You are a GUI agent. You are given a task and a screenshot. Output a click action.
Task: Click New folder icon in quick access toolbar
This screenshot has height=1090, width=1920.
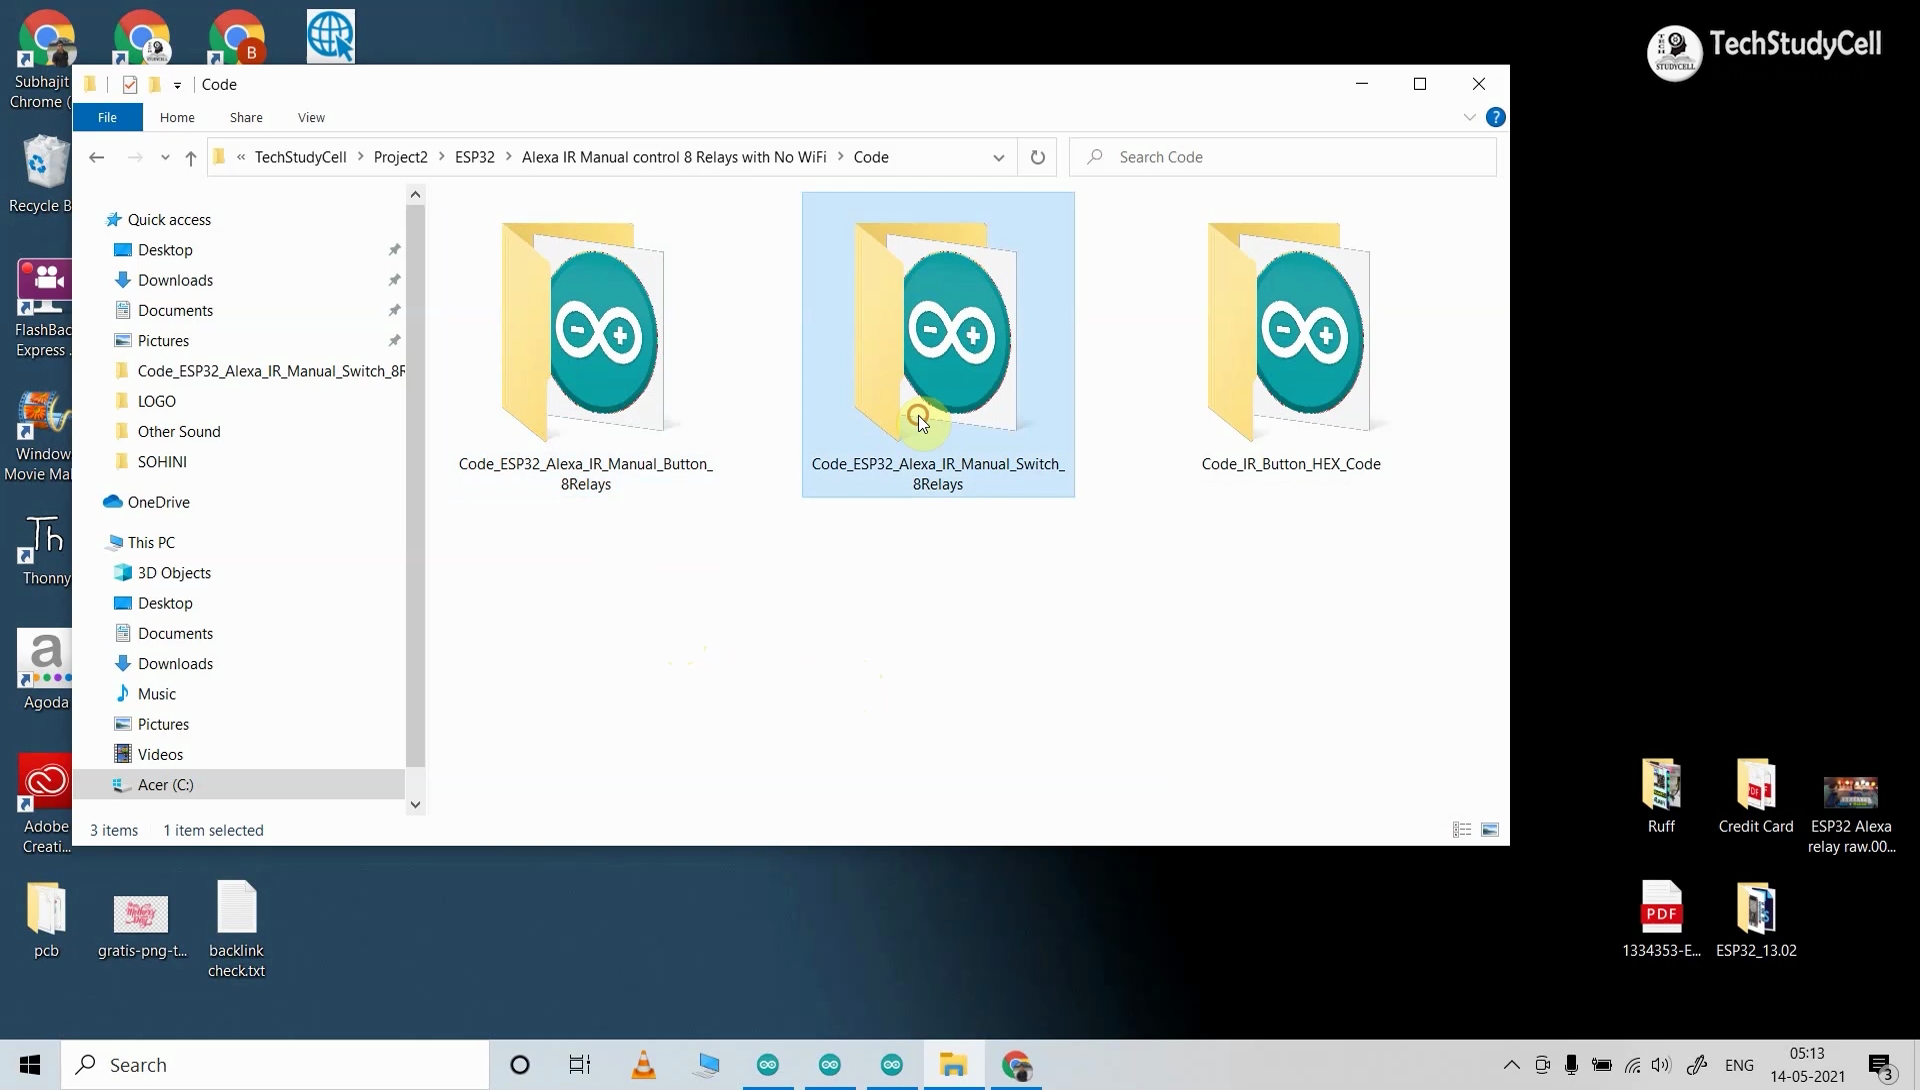[x=155, y=84]
